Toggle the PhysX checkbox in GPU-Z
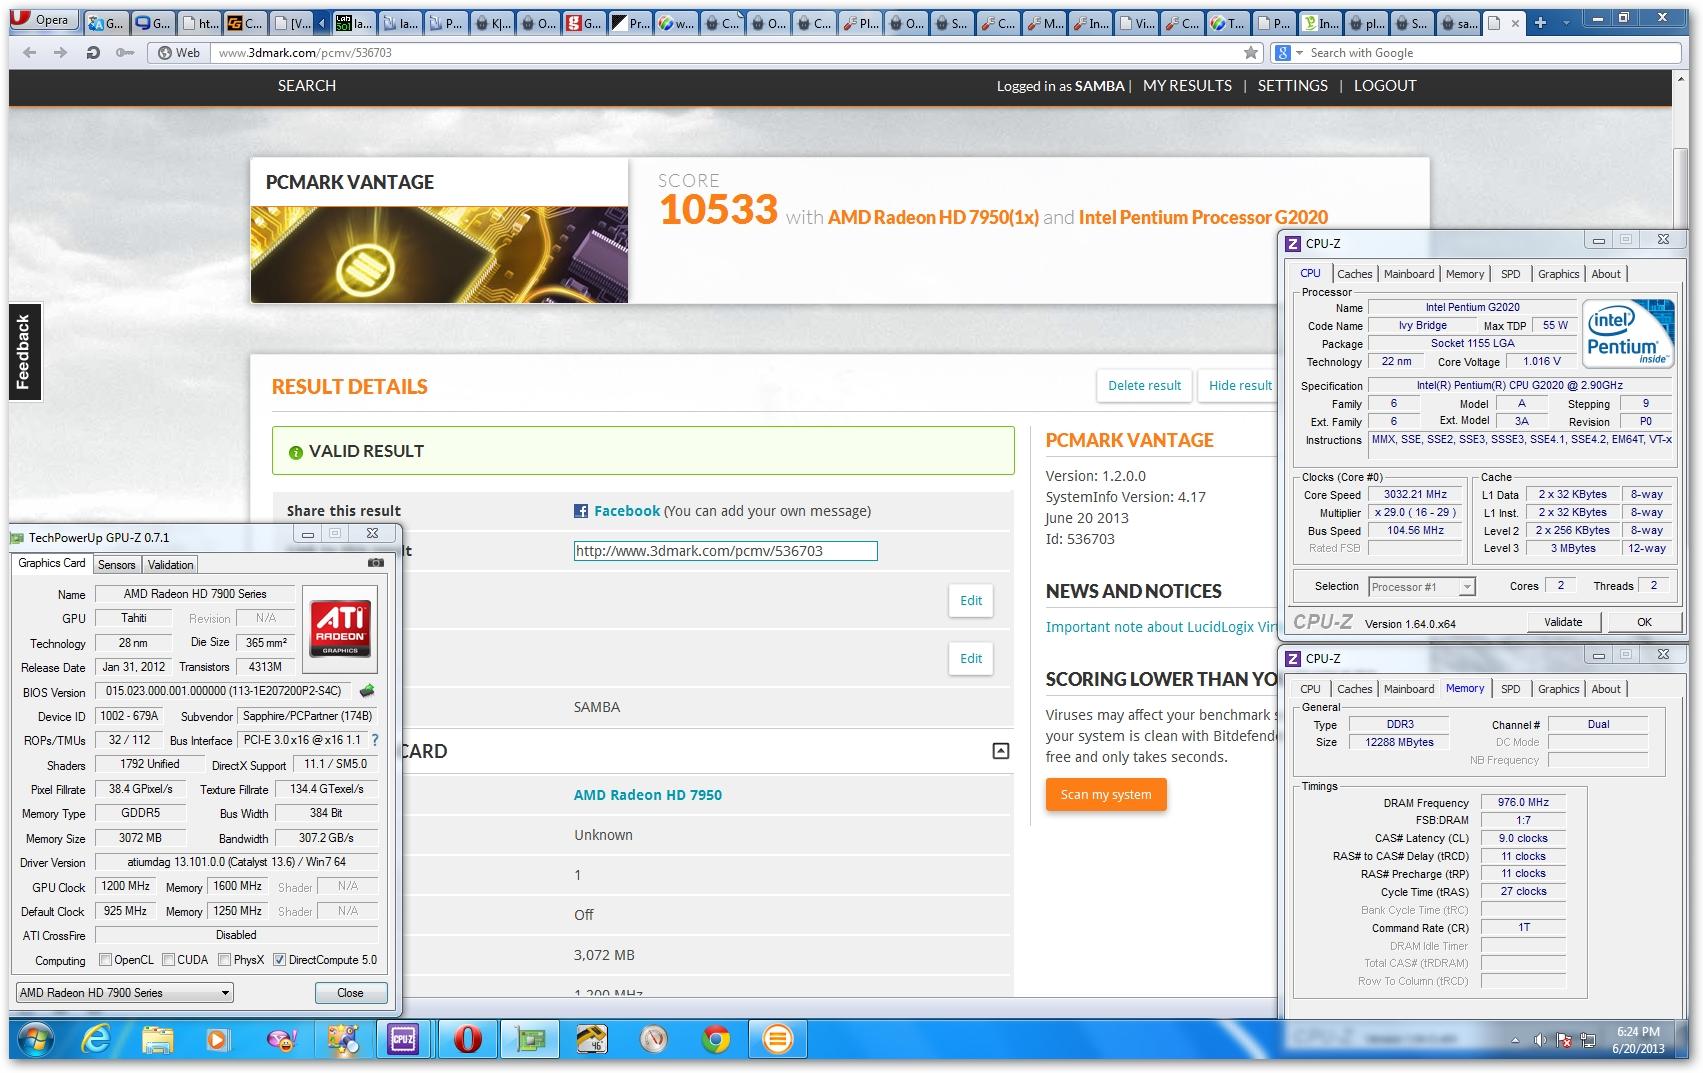 [x=224, y=960]
